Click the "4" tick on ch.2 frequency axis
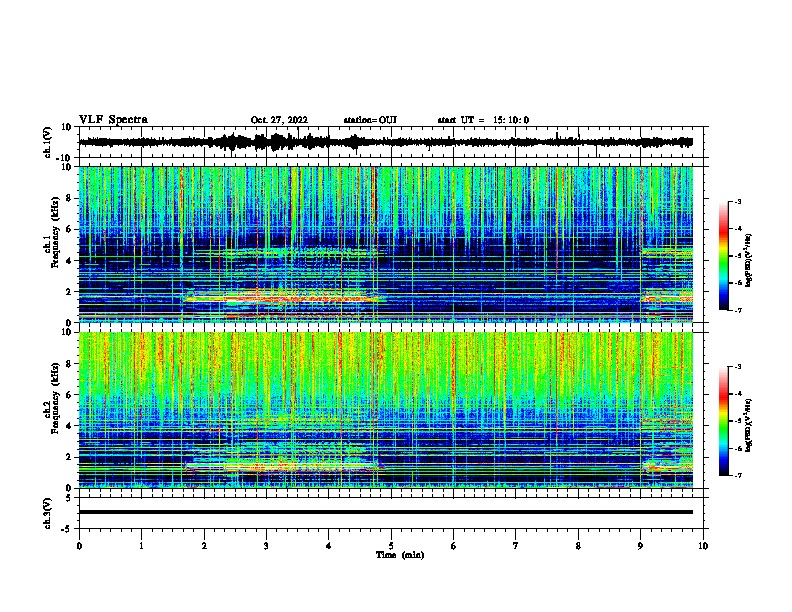 coord(69,426)
